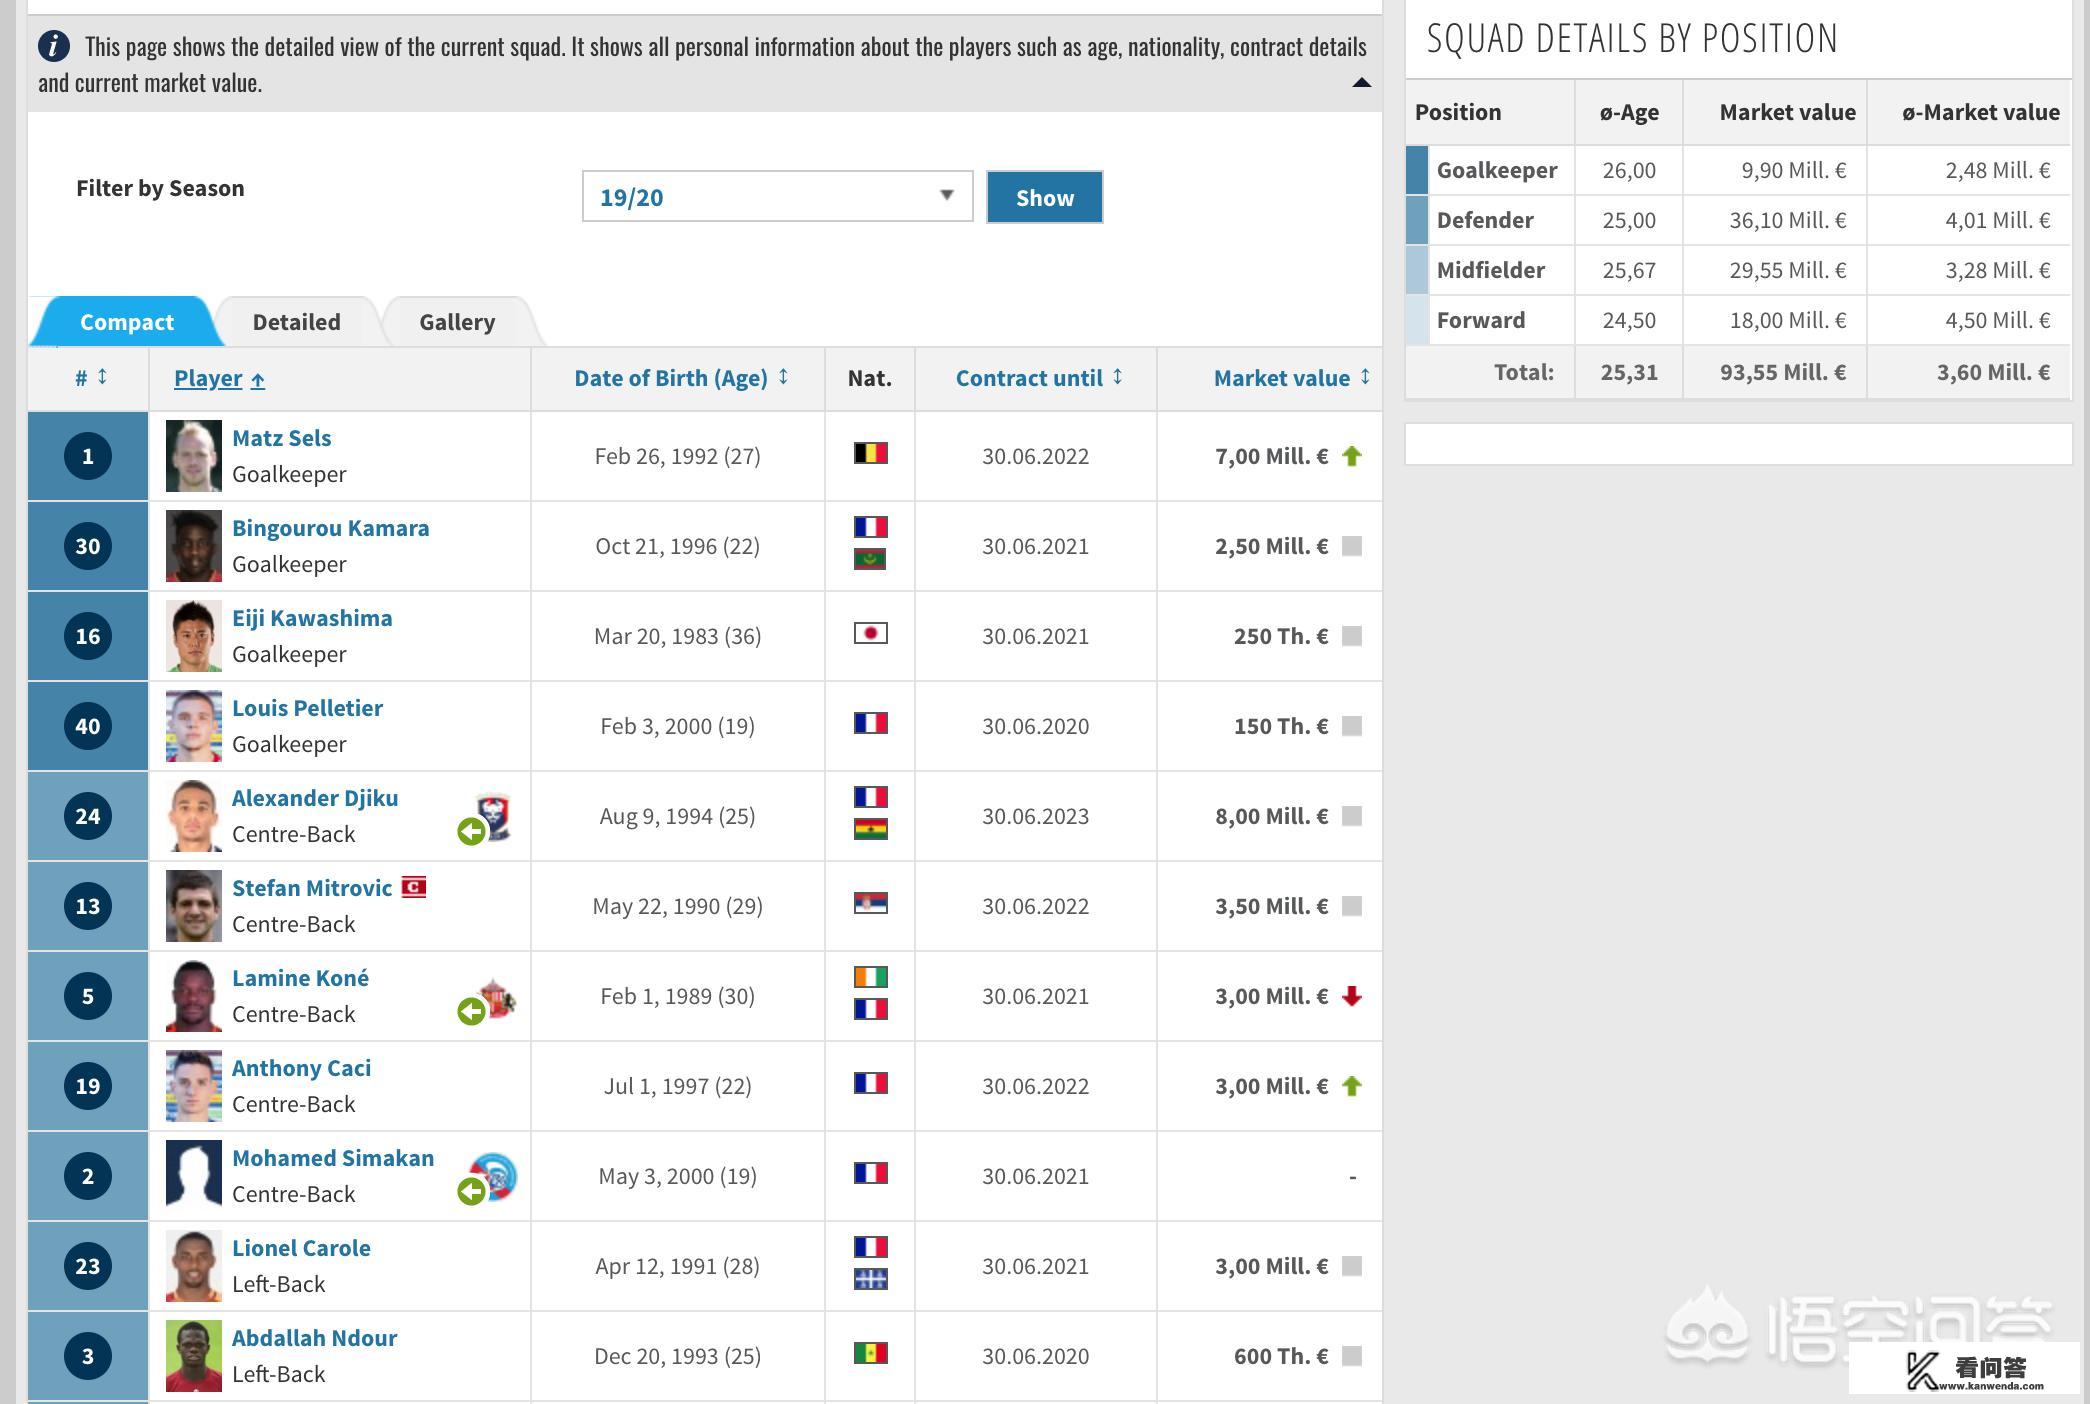Open Abdallah Ndour player profile
Image resolution: width=2090 pixels, height=1404 pixels.
314,1338
